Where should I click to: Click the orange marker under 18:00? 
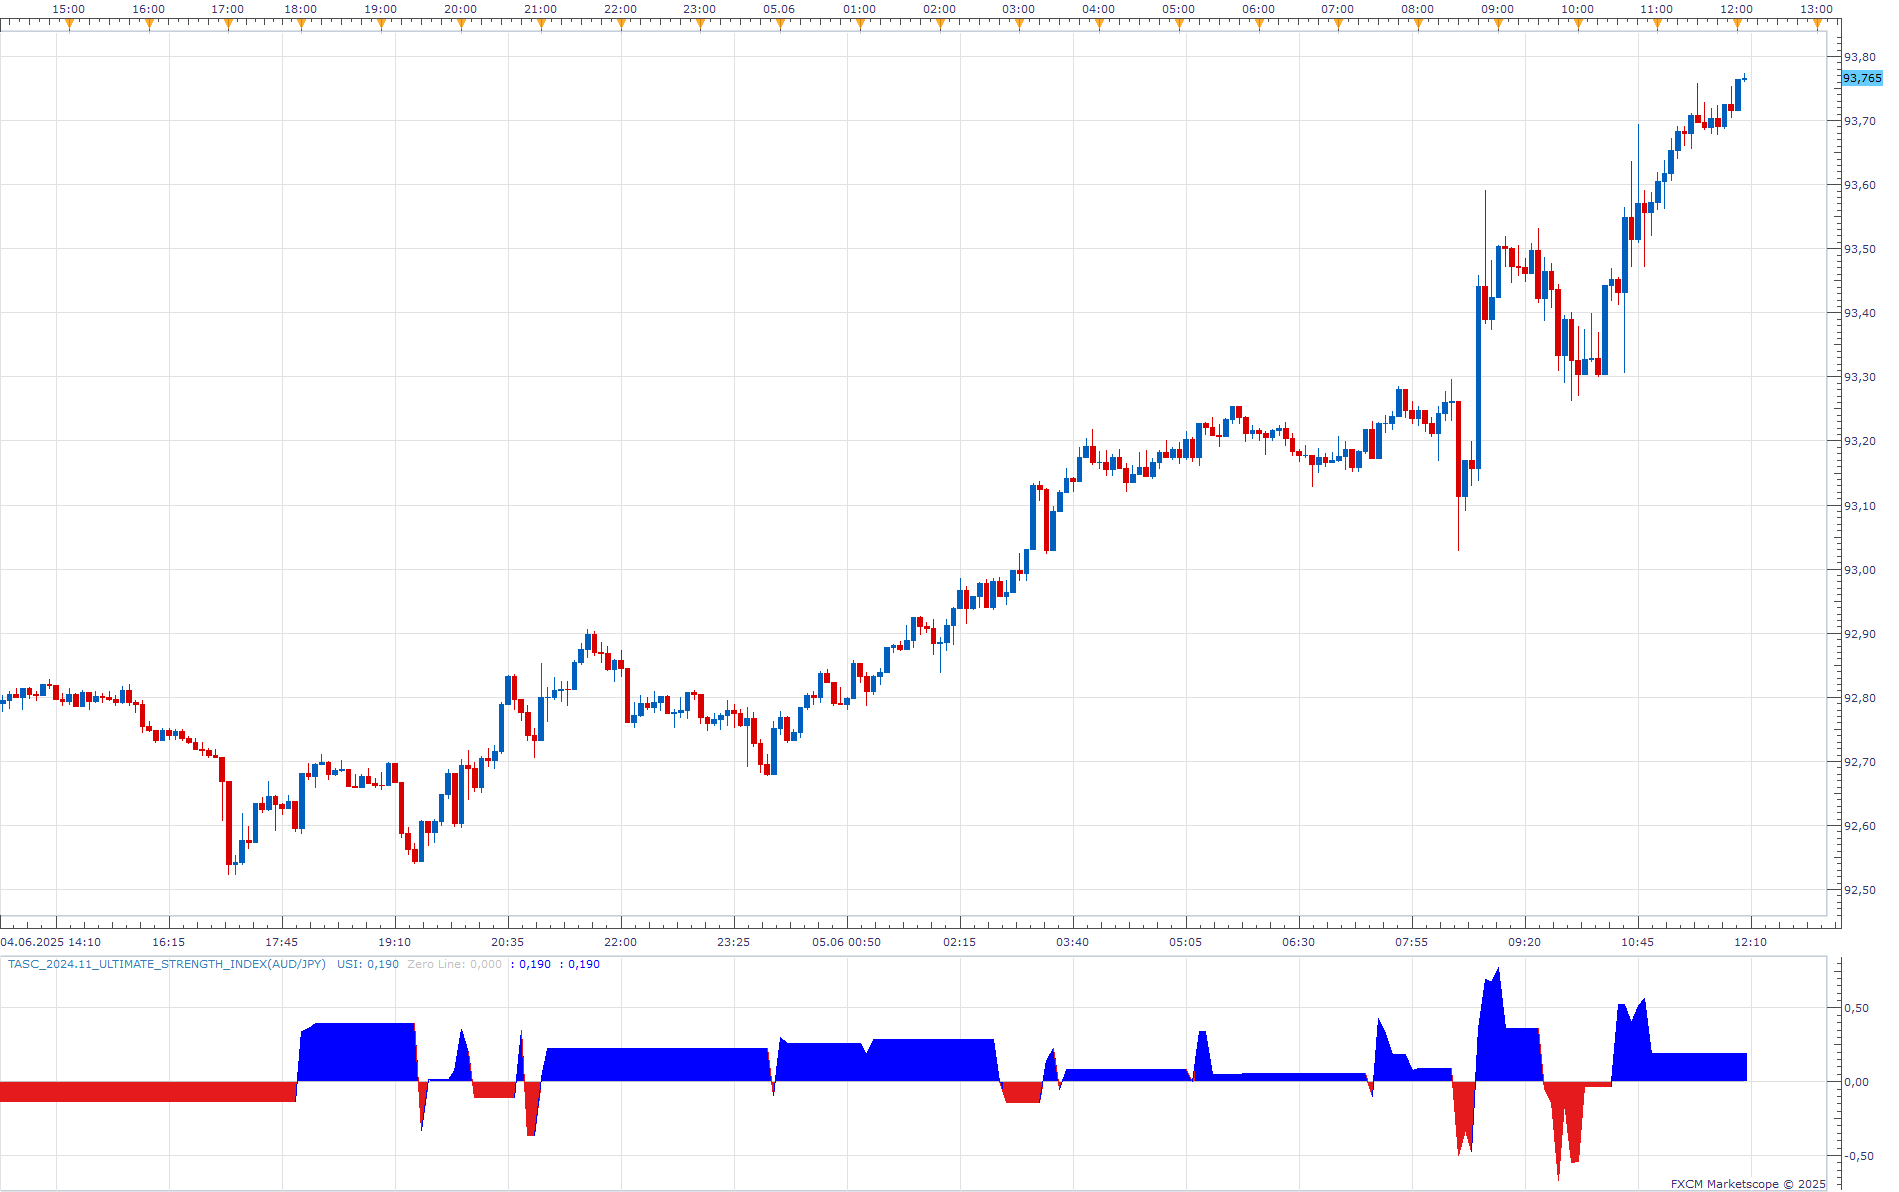301,25
